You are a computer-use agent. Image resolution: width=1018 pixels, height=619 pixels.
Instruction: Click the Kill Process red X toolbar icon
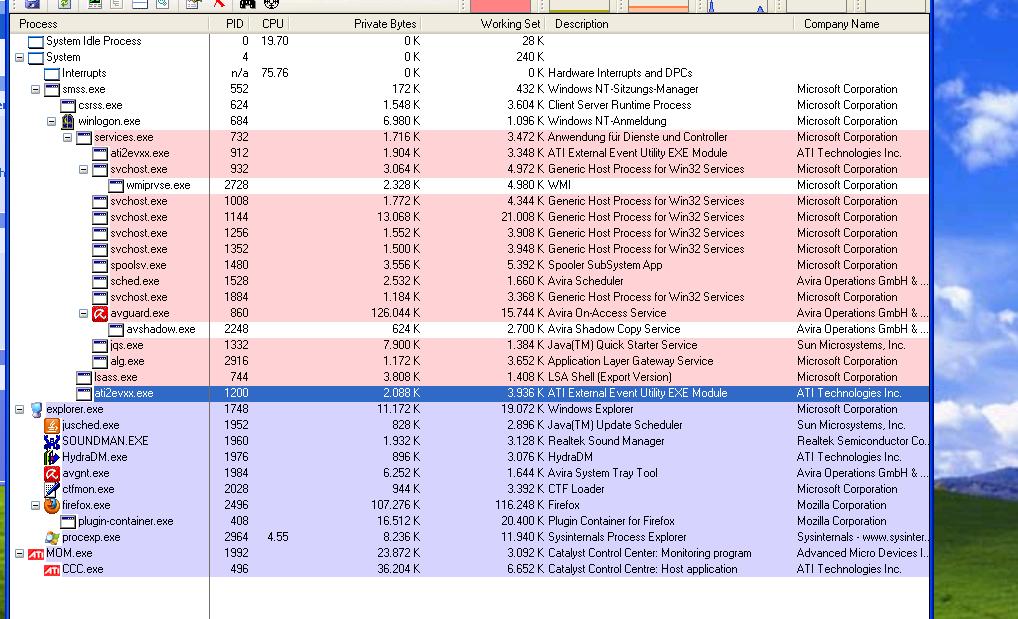[x=219, y=3]
